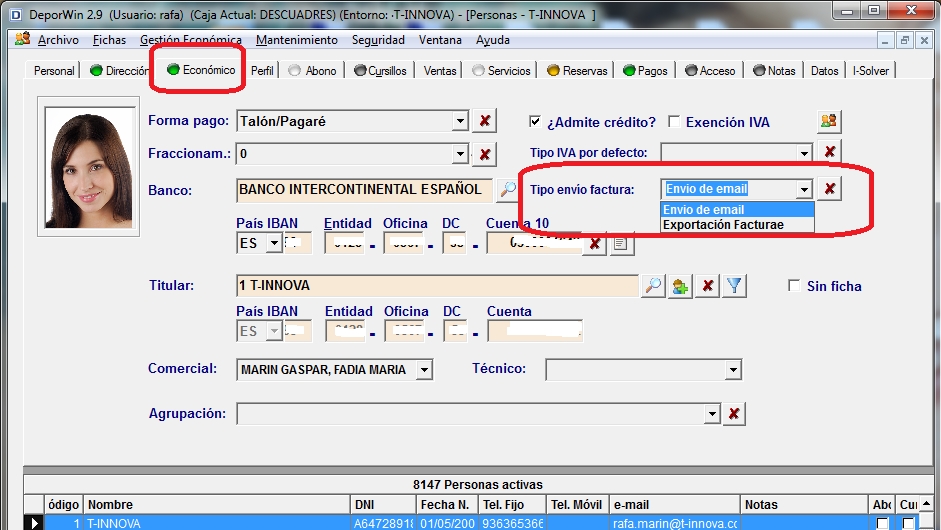Click the person's photo thumbnail
The height and width of the screenshot is (530, 941).
coord(89,167)
